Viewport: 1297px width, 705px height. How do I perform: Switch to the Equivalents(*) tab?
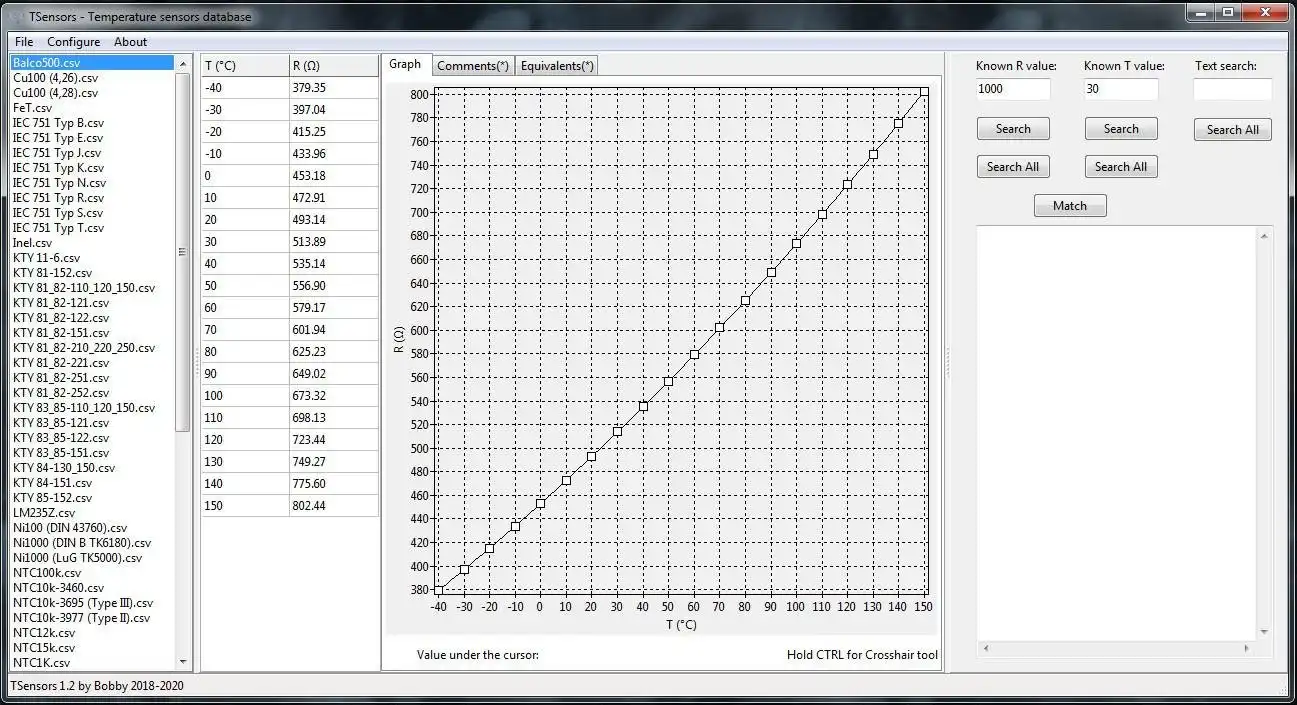coord(557,66)
